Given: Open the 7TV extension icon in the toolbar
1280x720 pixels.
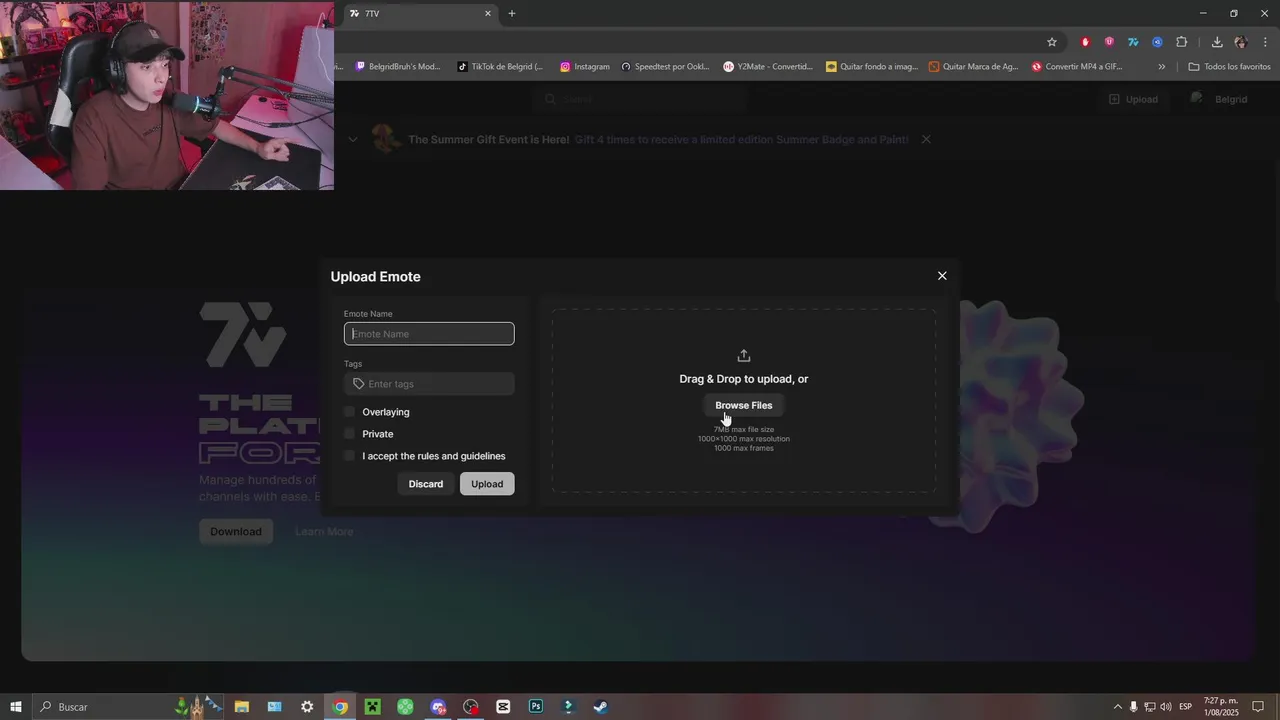Looking at the screenshot, I should 1133,42.
